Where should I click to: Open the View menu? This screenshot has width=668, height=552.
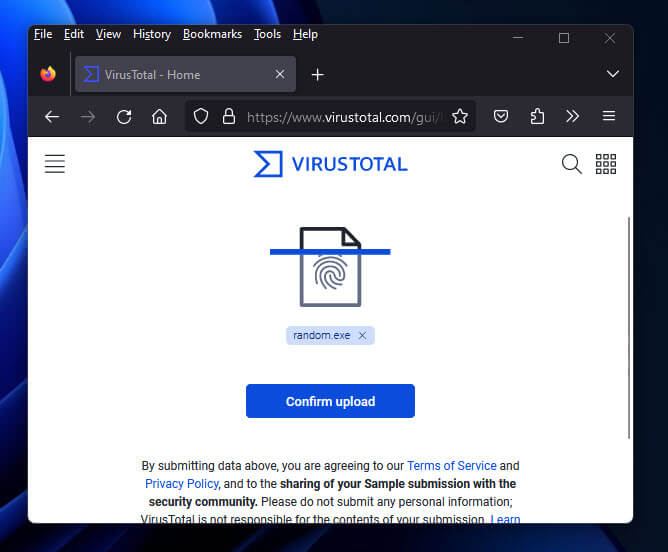click(108, 34)
